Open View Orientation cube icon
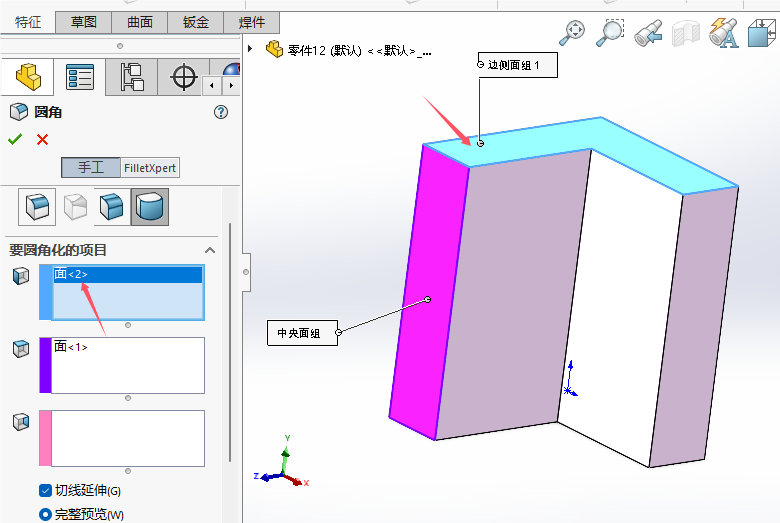The image size is (780, 523). click(x=762, y=33)
